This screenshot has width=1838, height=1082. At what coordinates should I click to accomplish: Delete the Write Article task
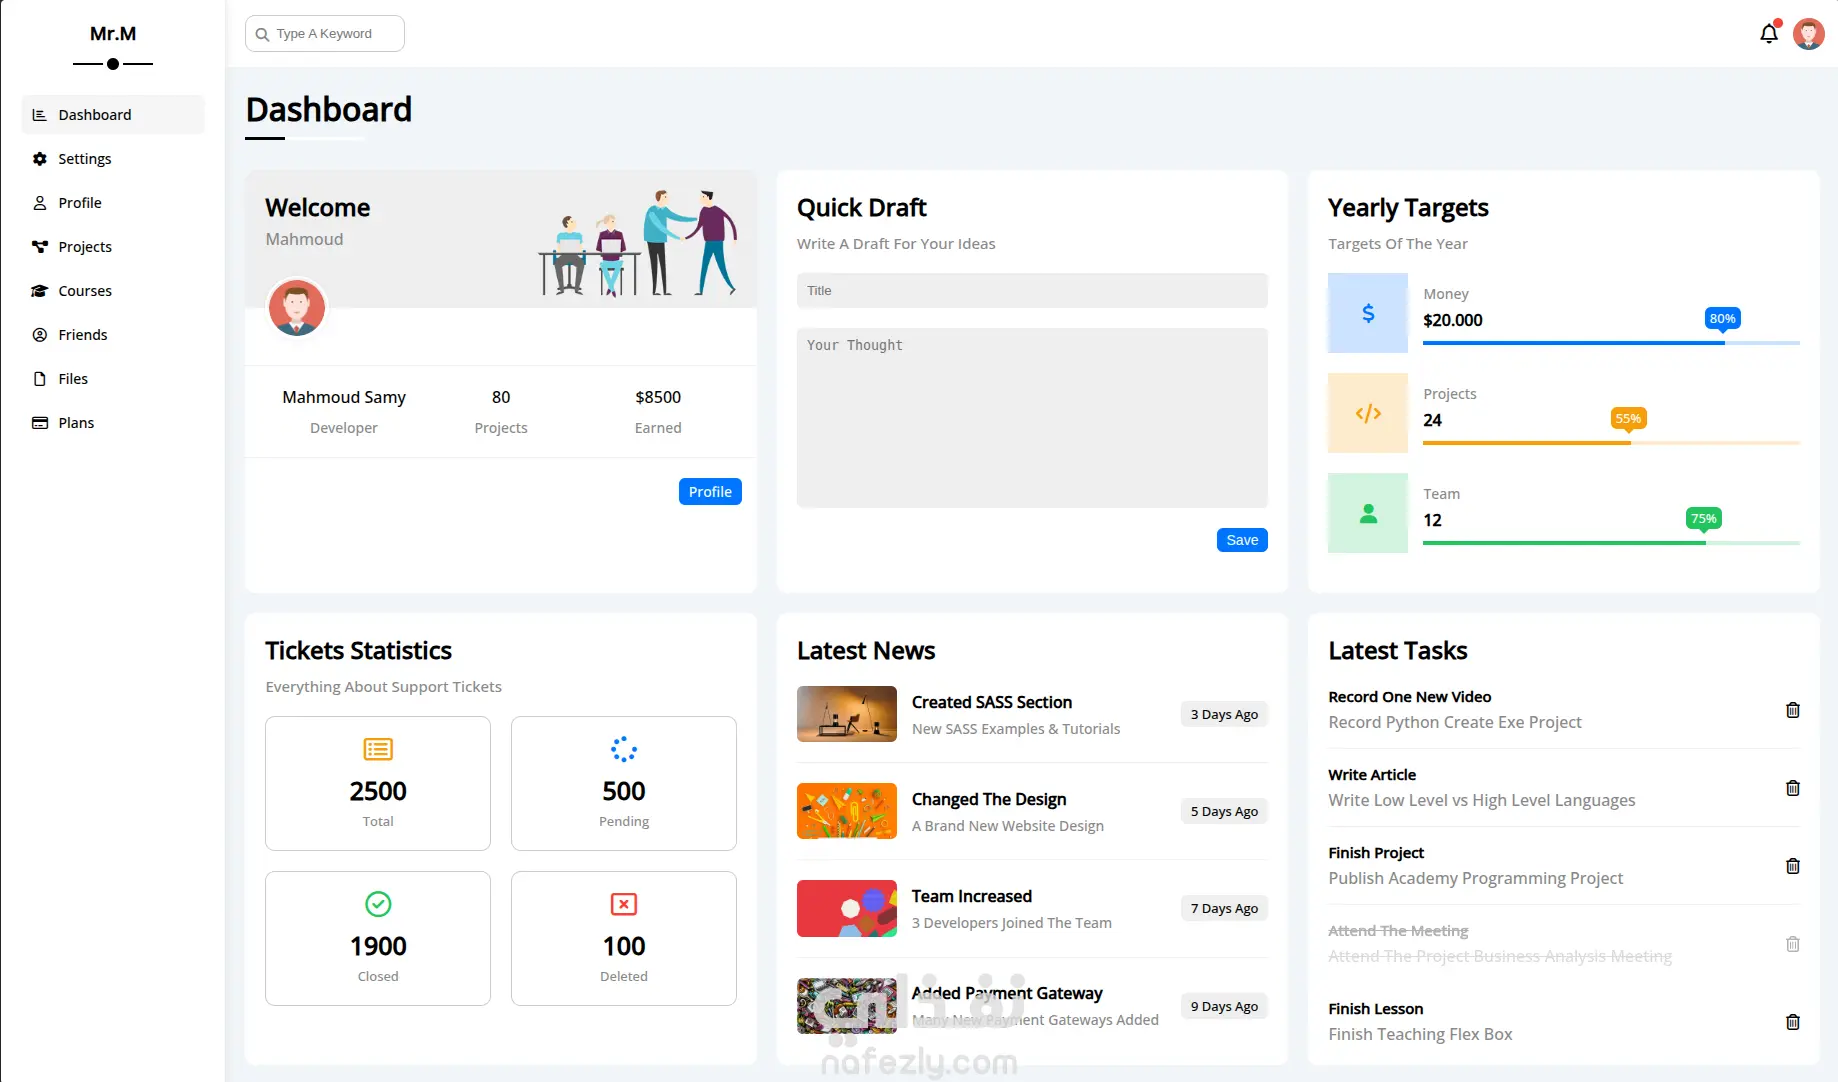[1793, 788]
